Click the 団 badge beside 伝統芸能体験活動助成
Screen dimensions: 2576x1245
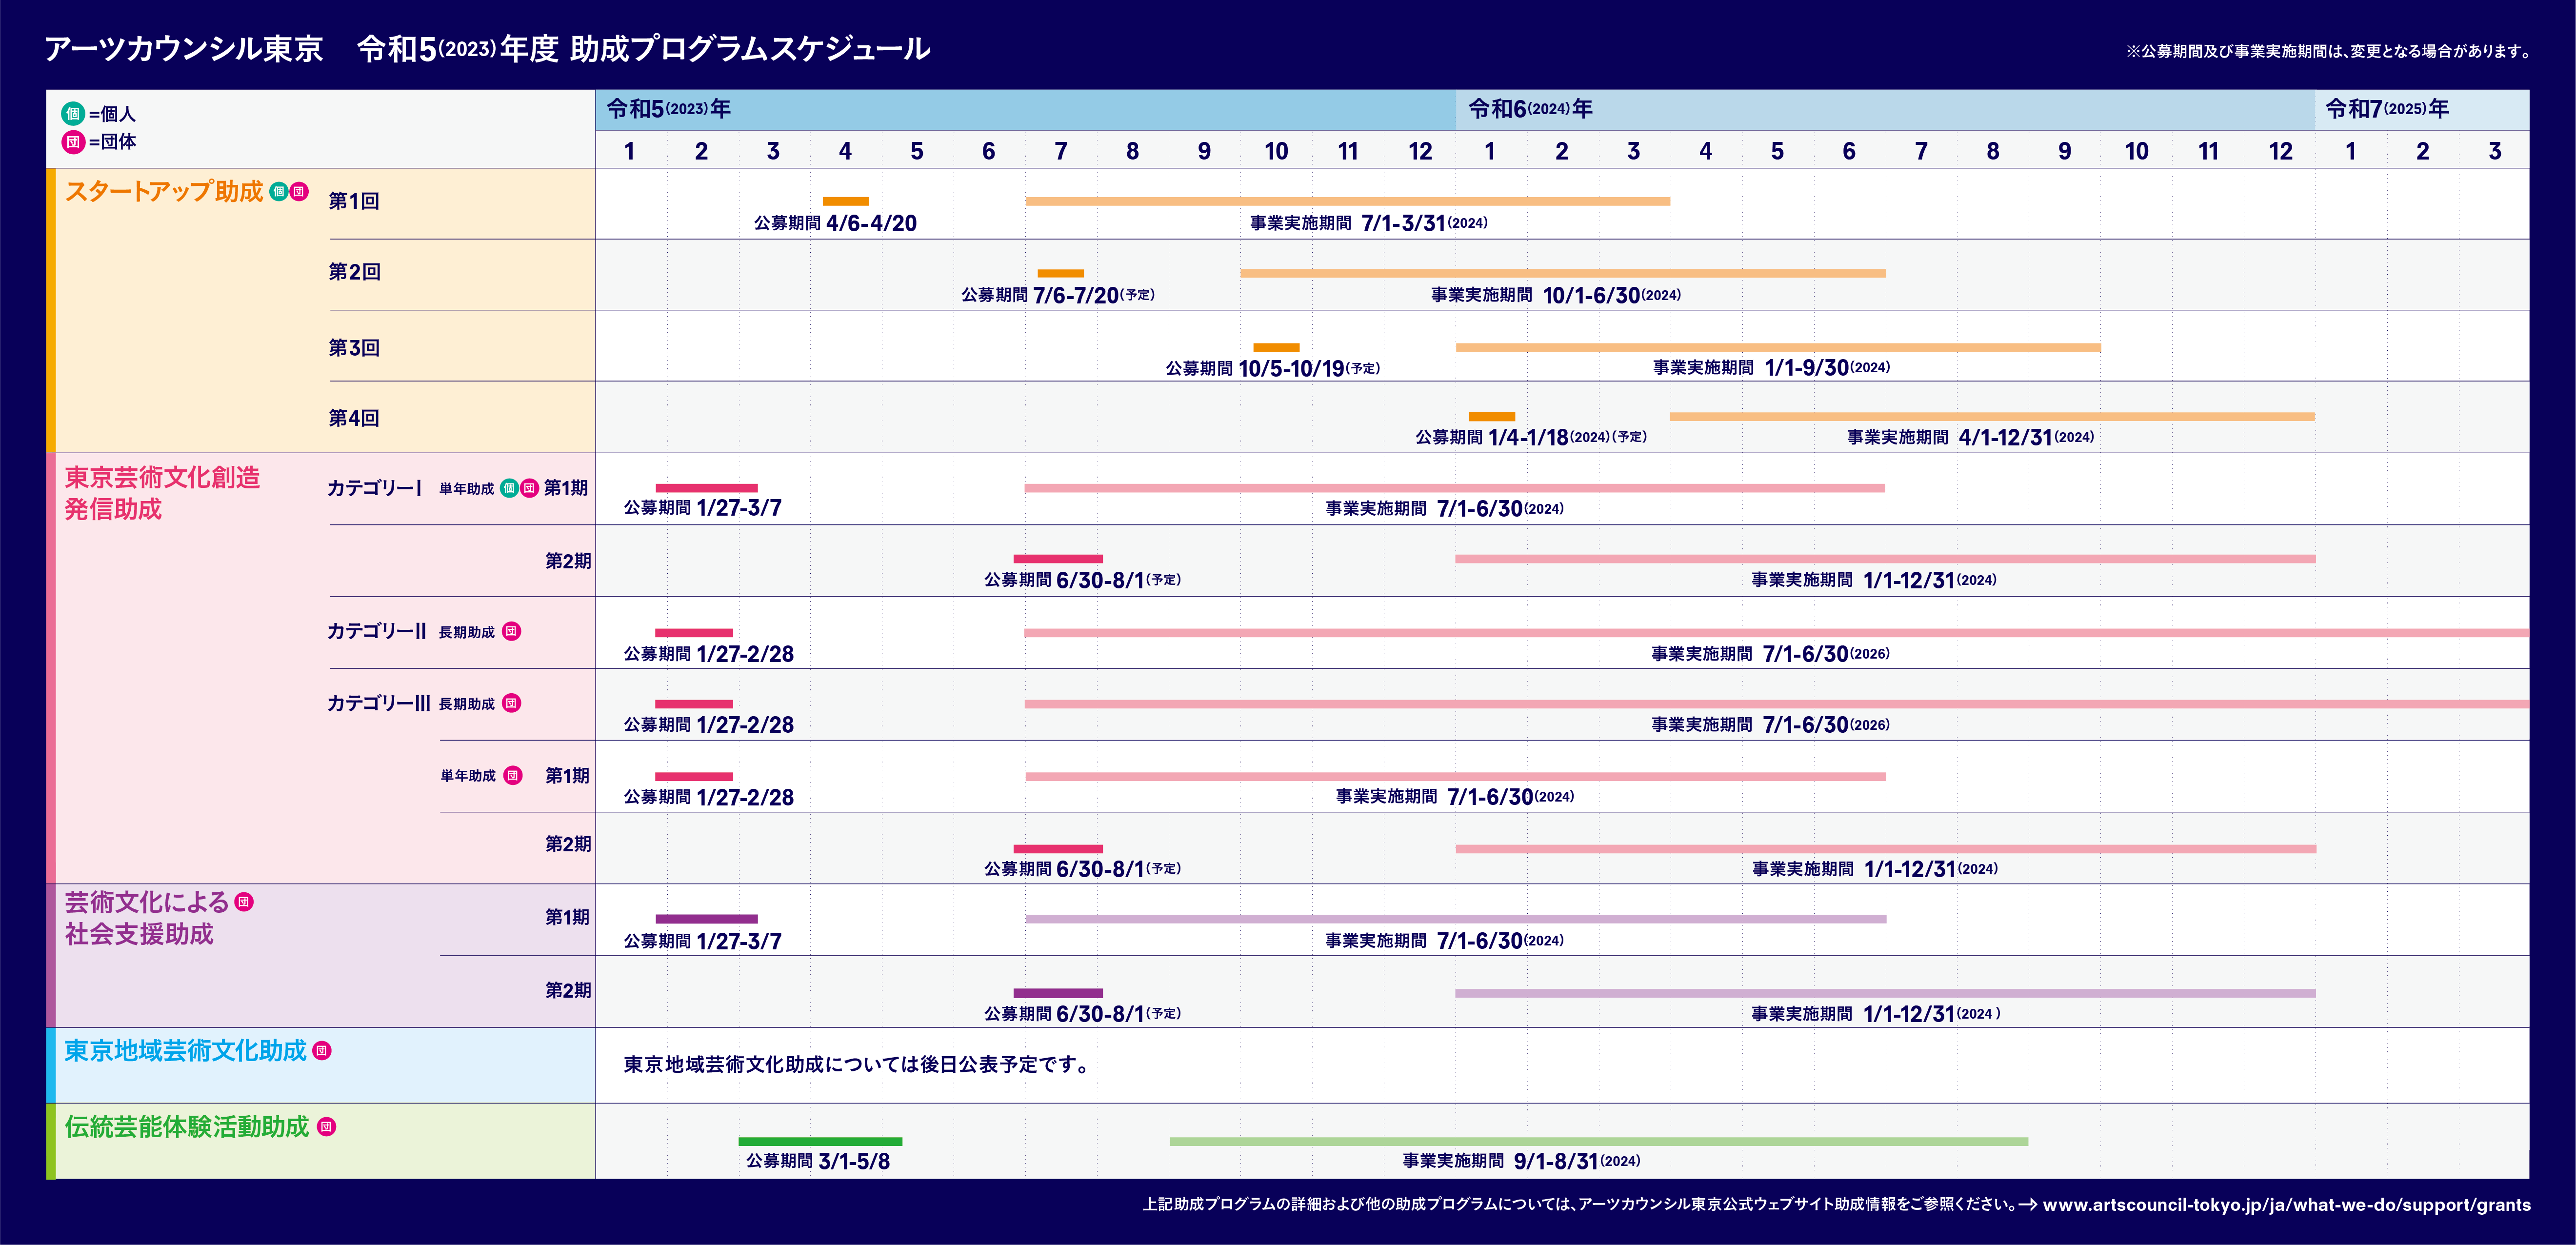tap(326, 1127)
